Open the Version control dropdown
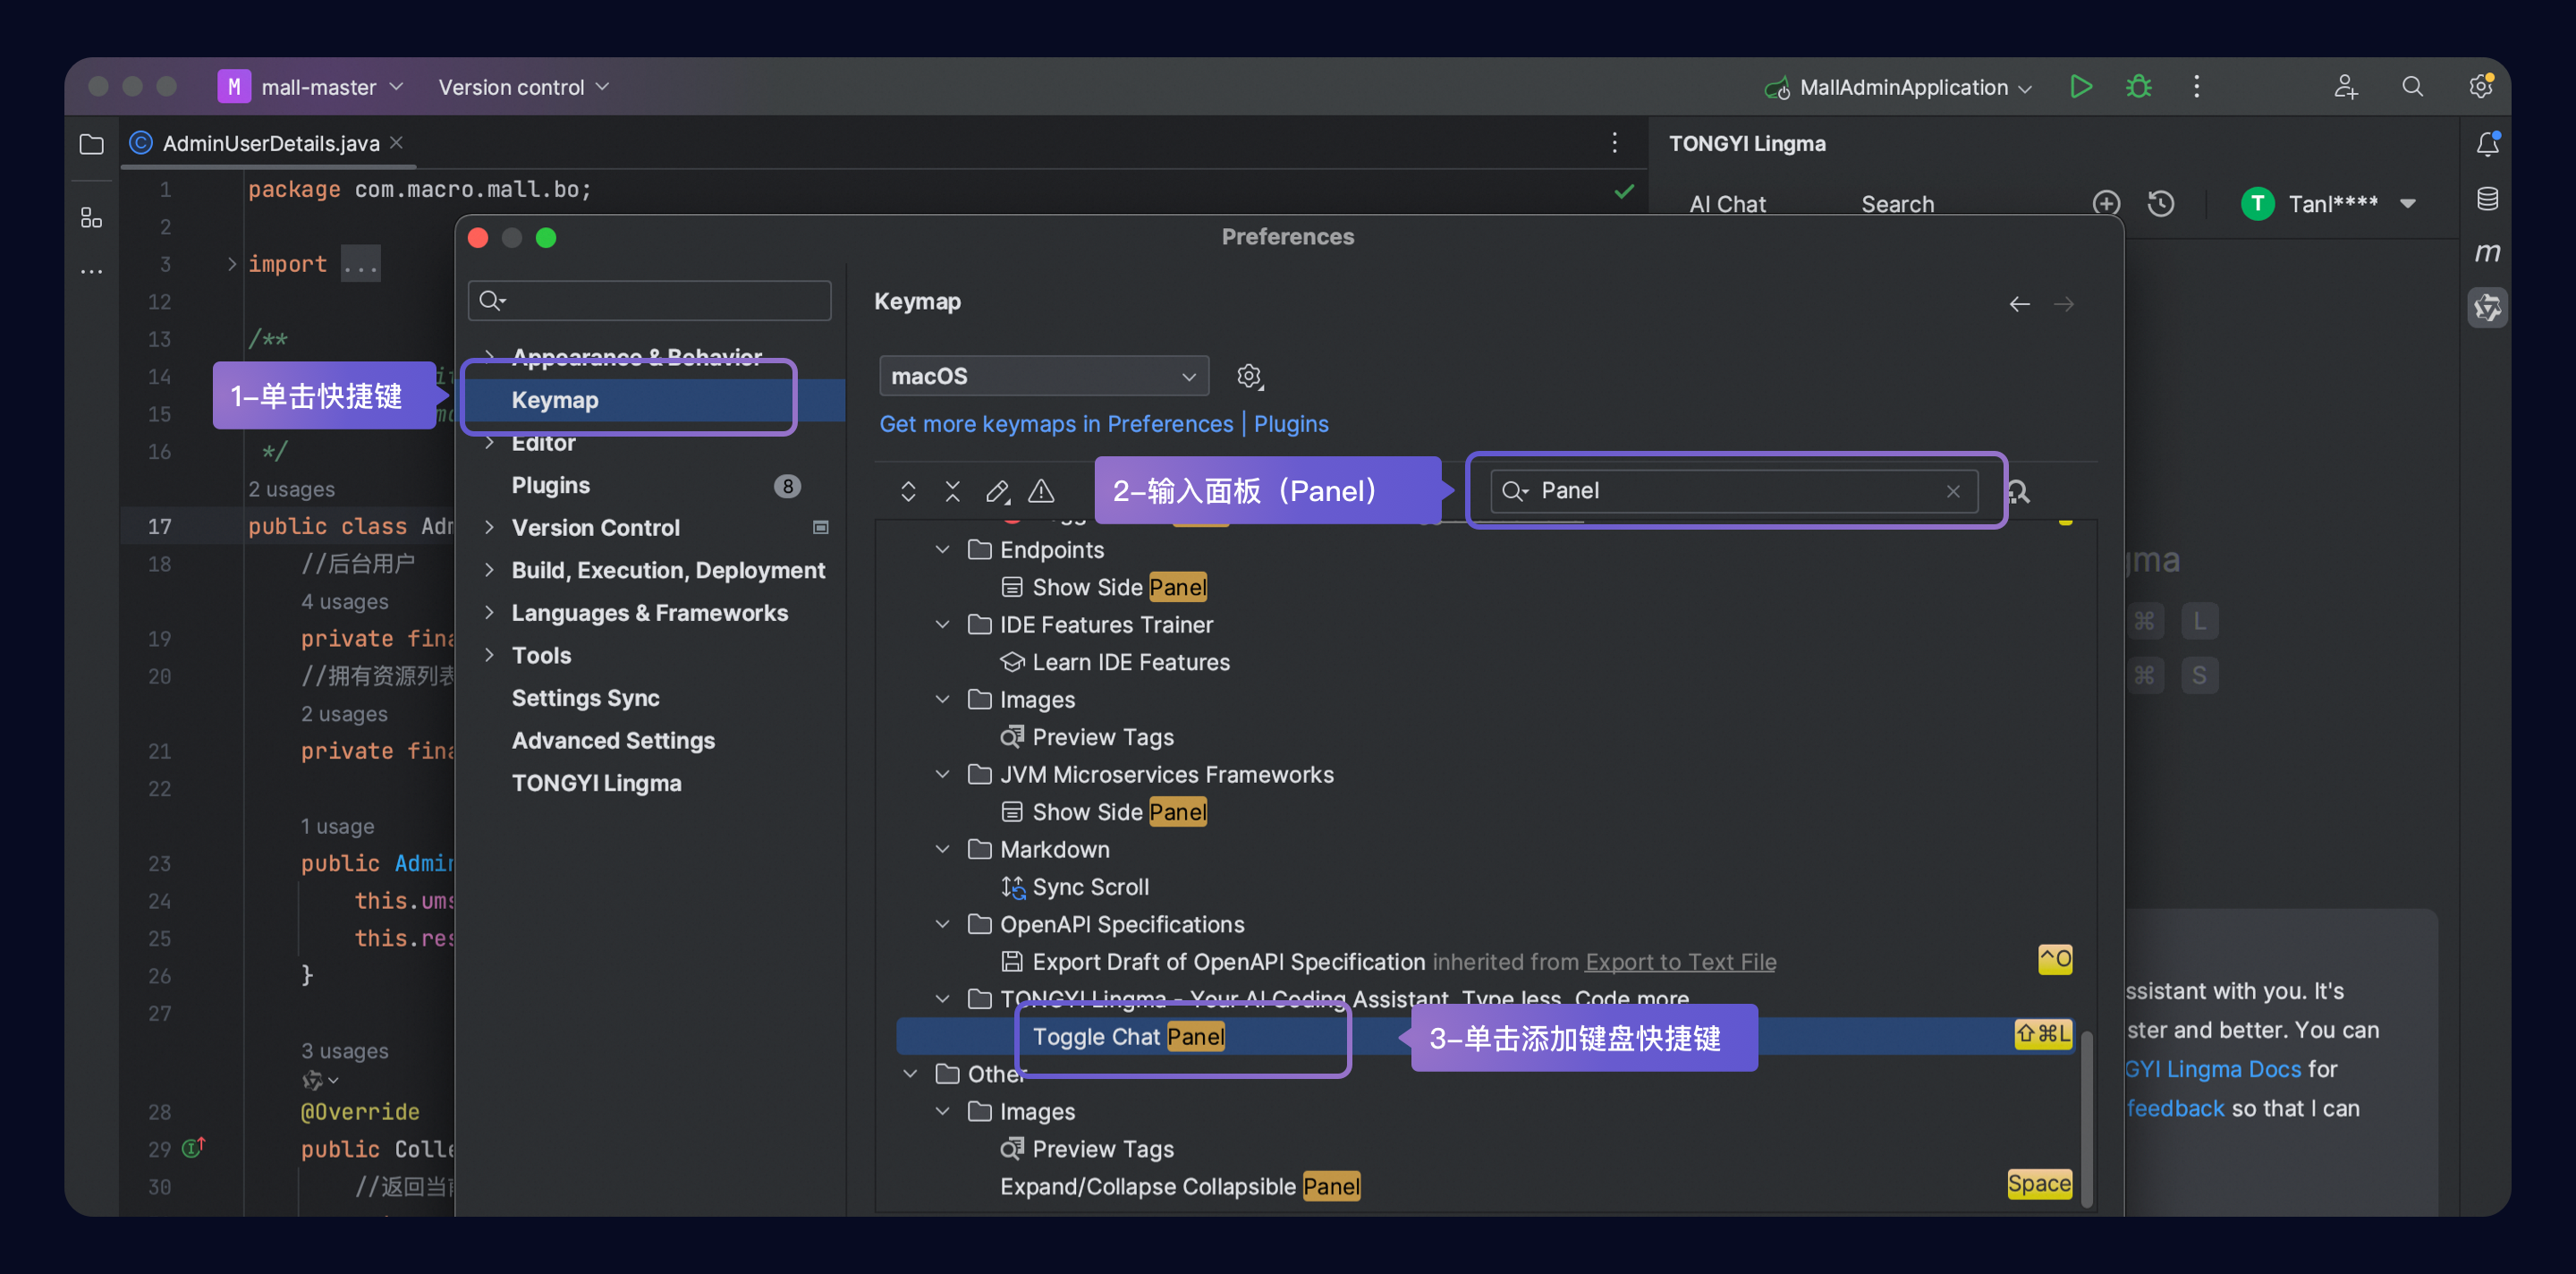Image resolution: width=2576 pixels, height=1274 pixels. [x=523, y=87]
